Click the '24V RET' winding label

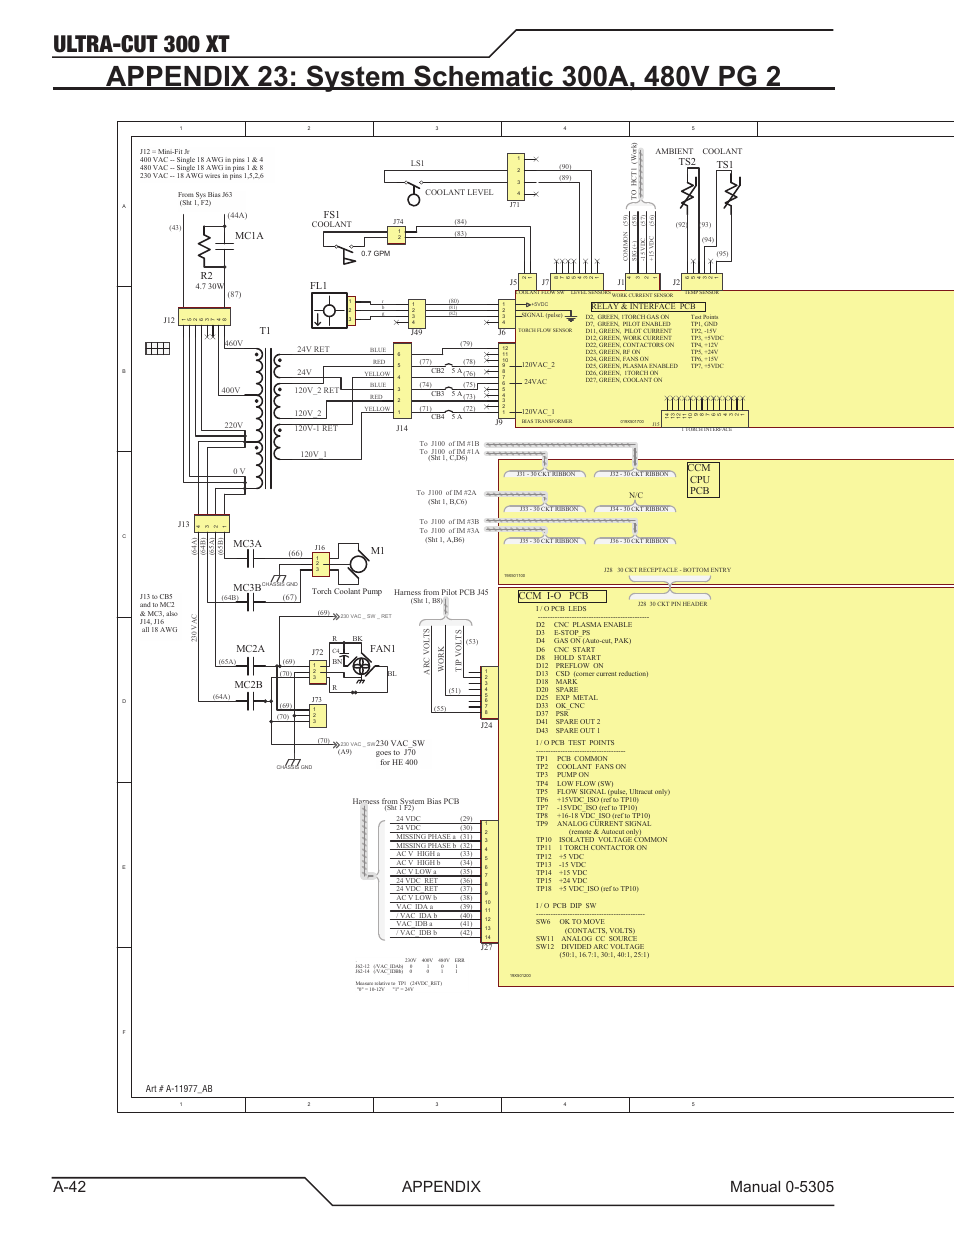pos(313,350)
